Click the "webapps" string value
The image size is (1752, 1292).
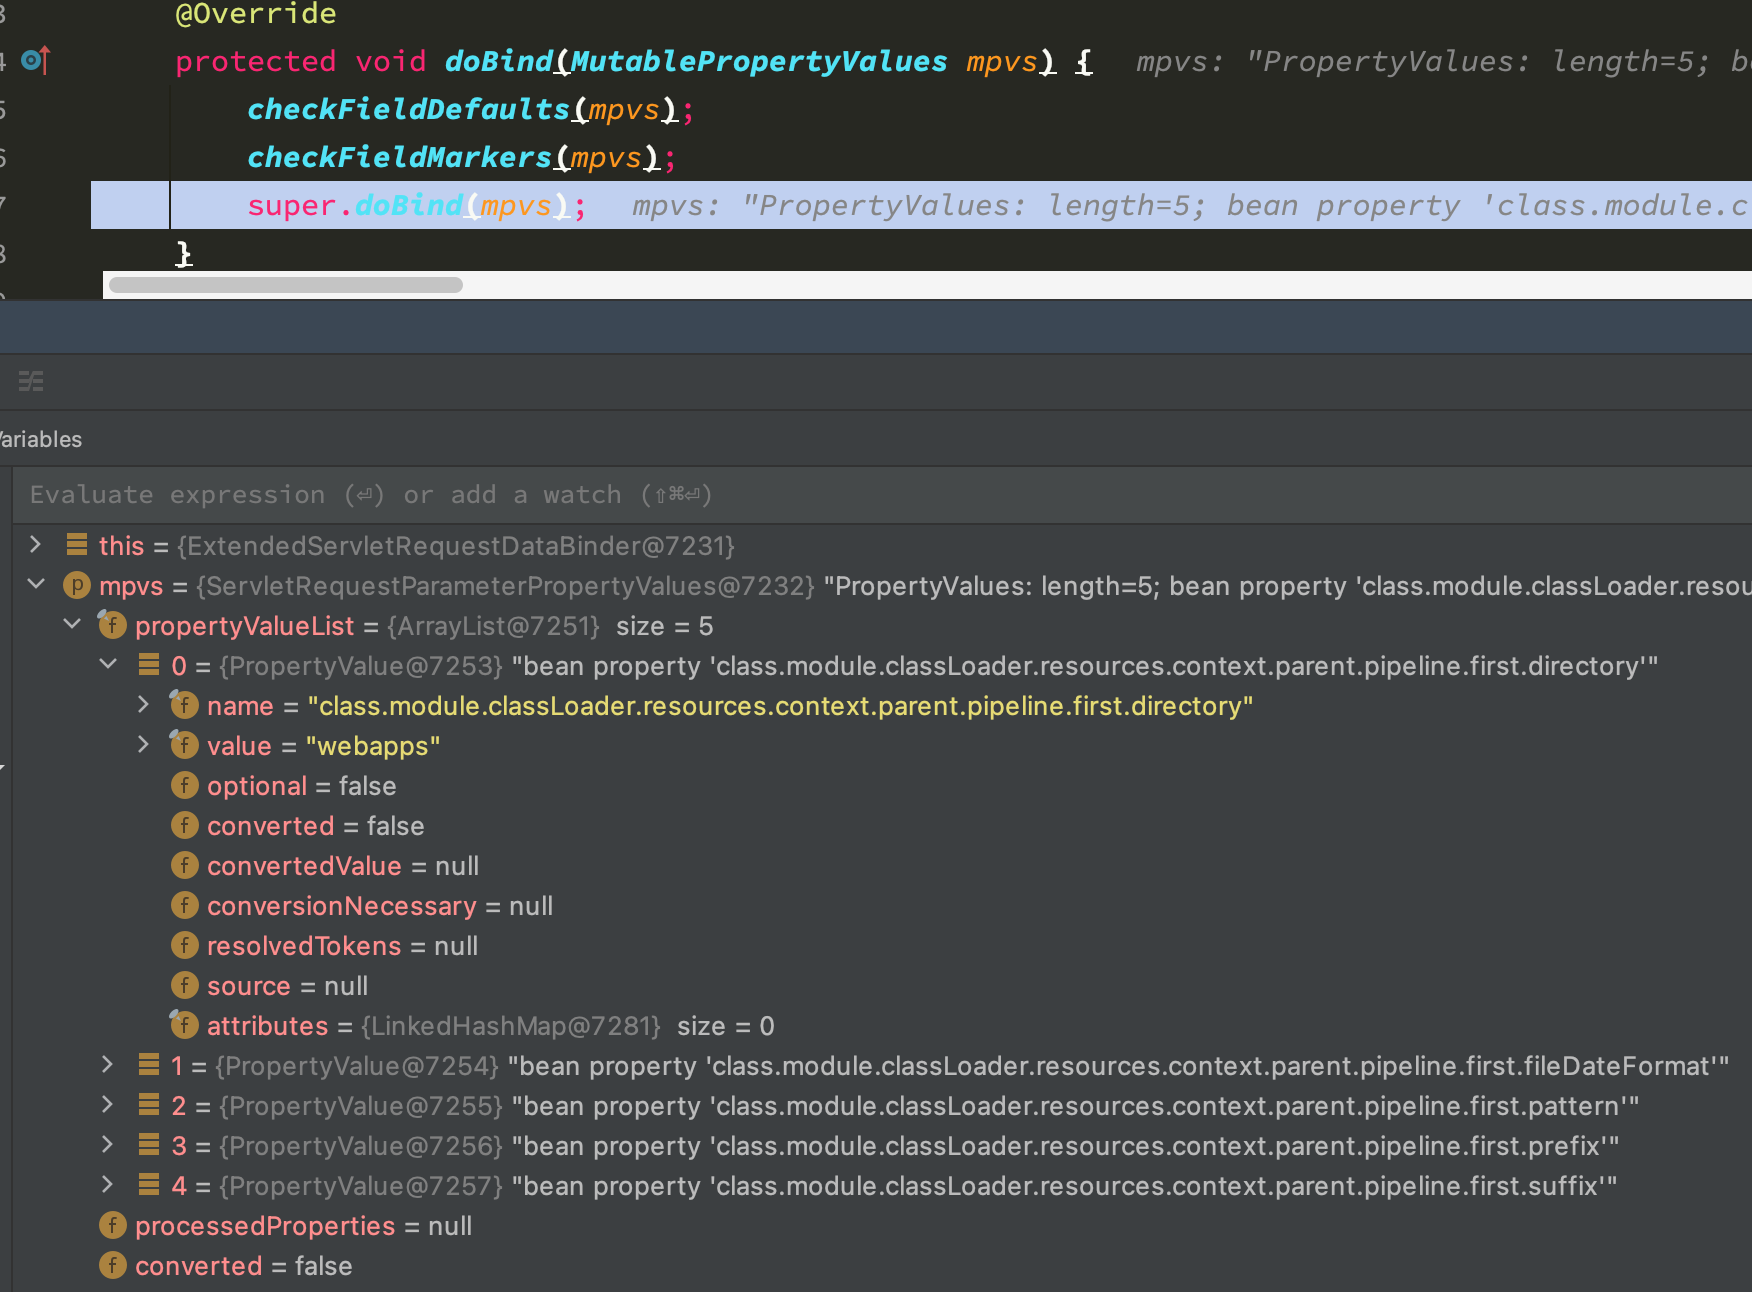[x=373, y=745]
